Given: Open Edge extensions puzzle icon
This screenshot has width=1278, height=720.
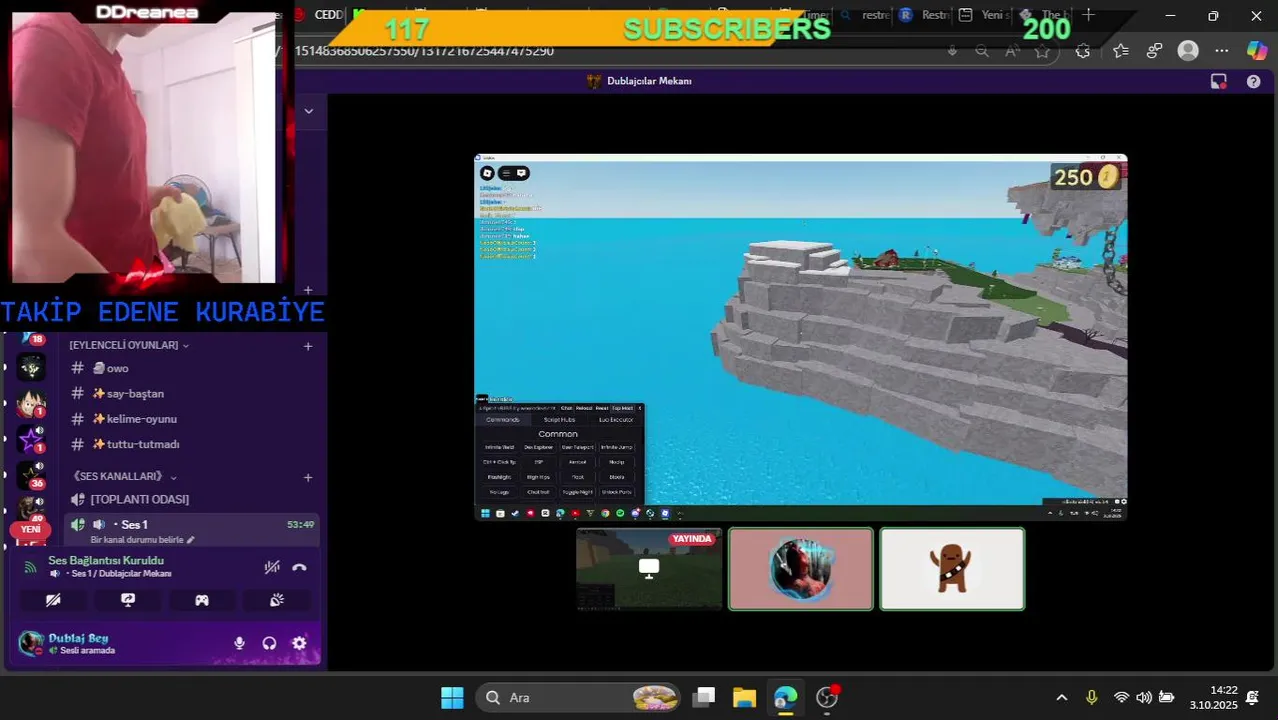Looking at the screenshot, I should (x=1083, y=50).
